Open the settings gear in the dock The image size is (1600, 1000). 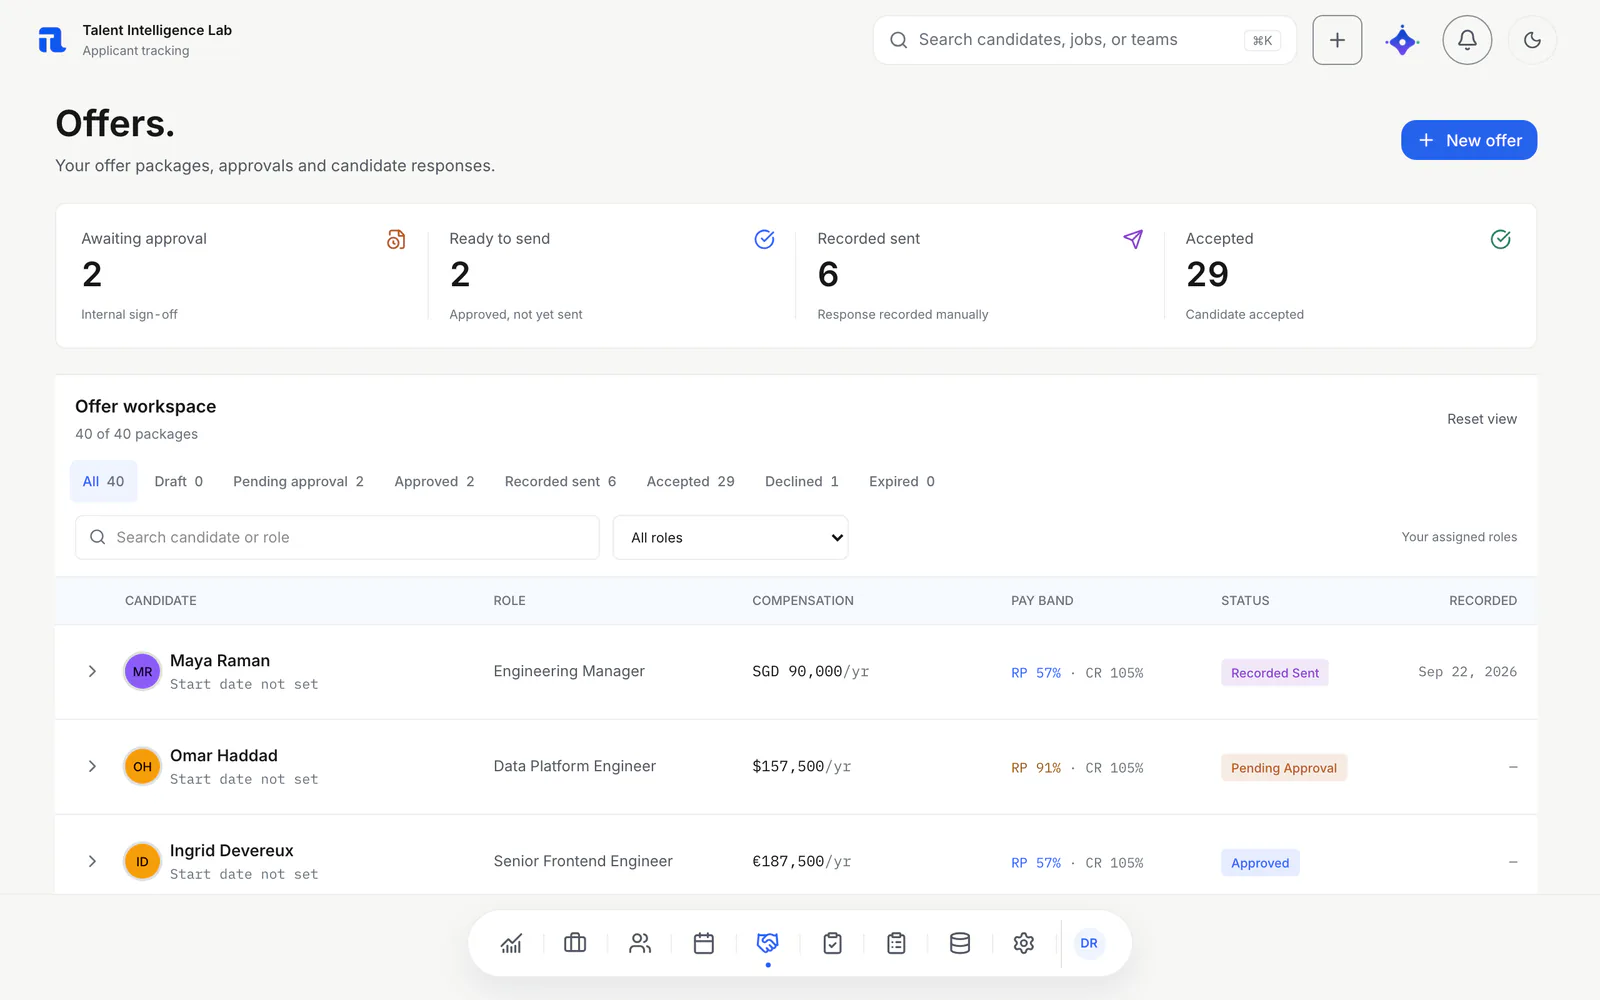(1024, 943)
